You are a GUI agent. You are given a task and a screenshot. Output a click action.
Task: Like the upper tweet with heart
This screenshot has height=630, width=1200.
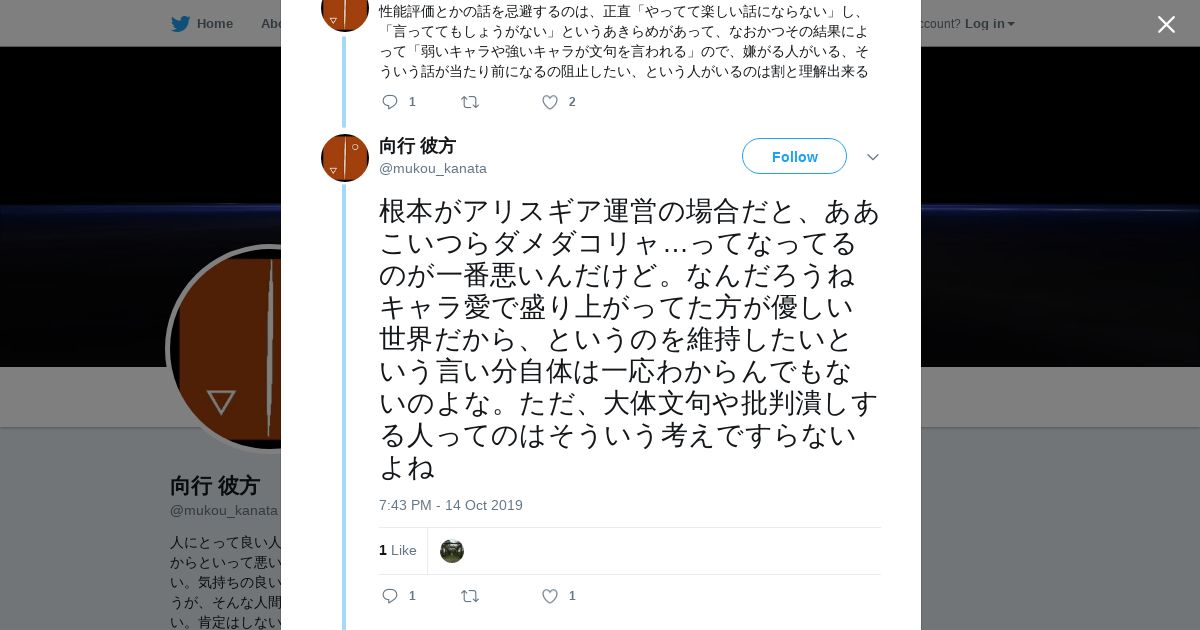coord(550,102)
